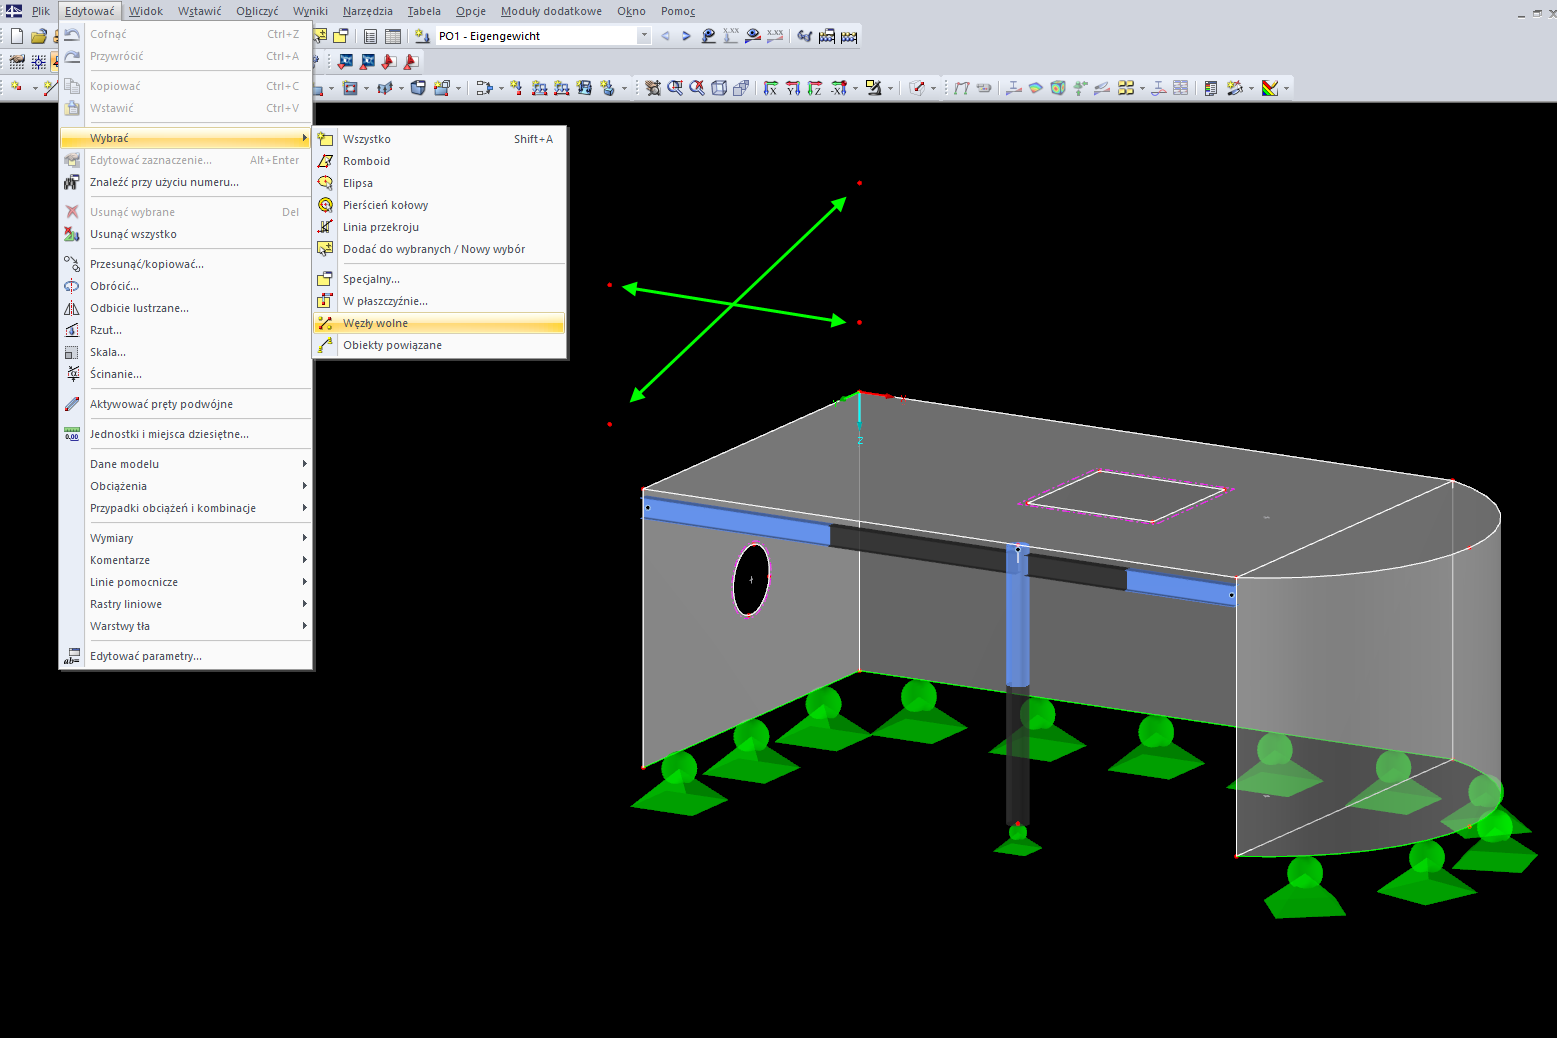
Task: Click Odbicie lustrzane... menu entry
Action: coord(186,308)
